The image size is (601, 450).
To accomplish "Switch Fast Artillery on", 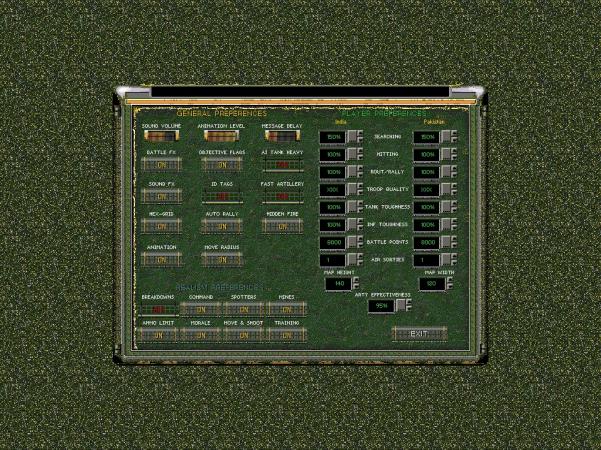I will pos(282,197).
